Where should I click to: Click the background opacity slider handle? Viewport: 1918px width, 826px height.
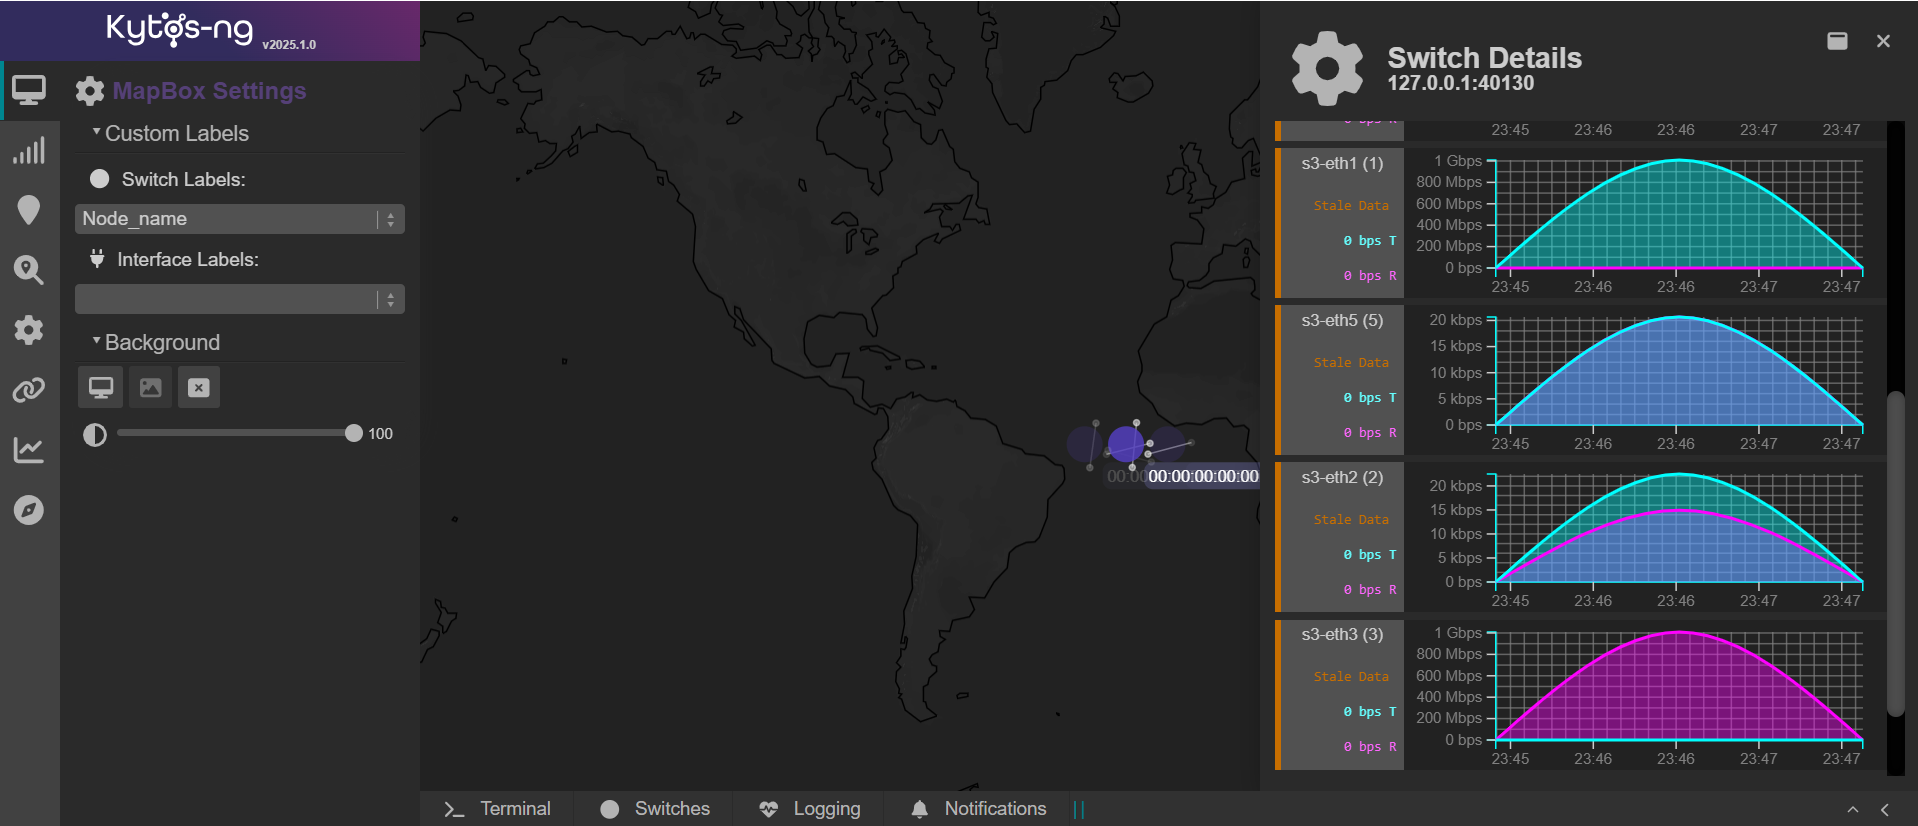353,433
